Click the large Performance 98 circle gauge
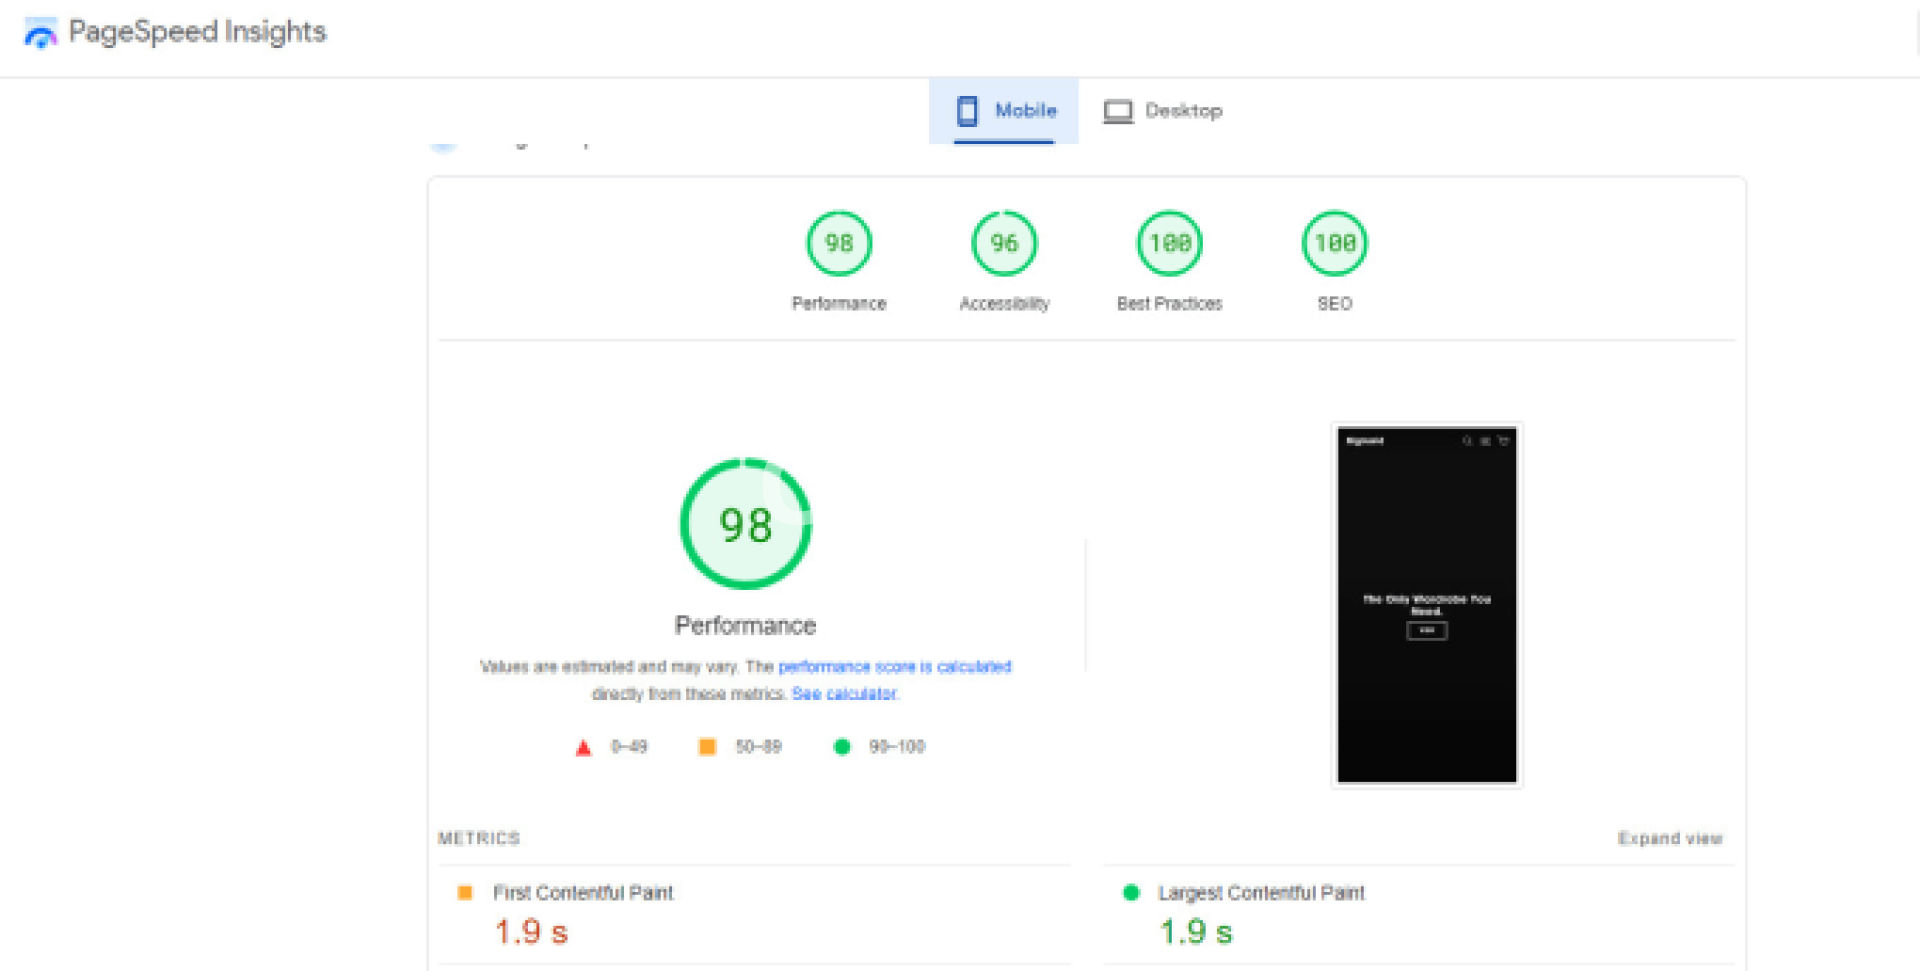 (745, 524)
